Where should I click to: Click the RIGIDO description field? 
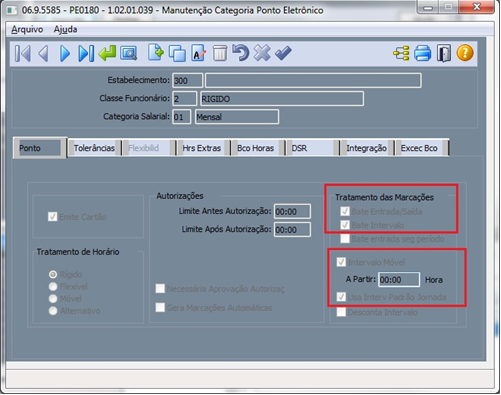coord(282,99)
